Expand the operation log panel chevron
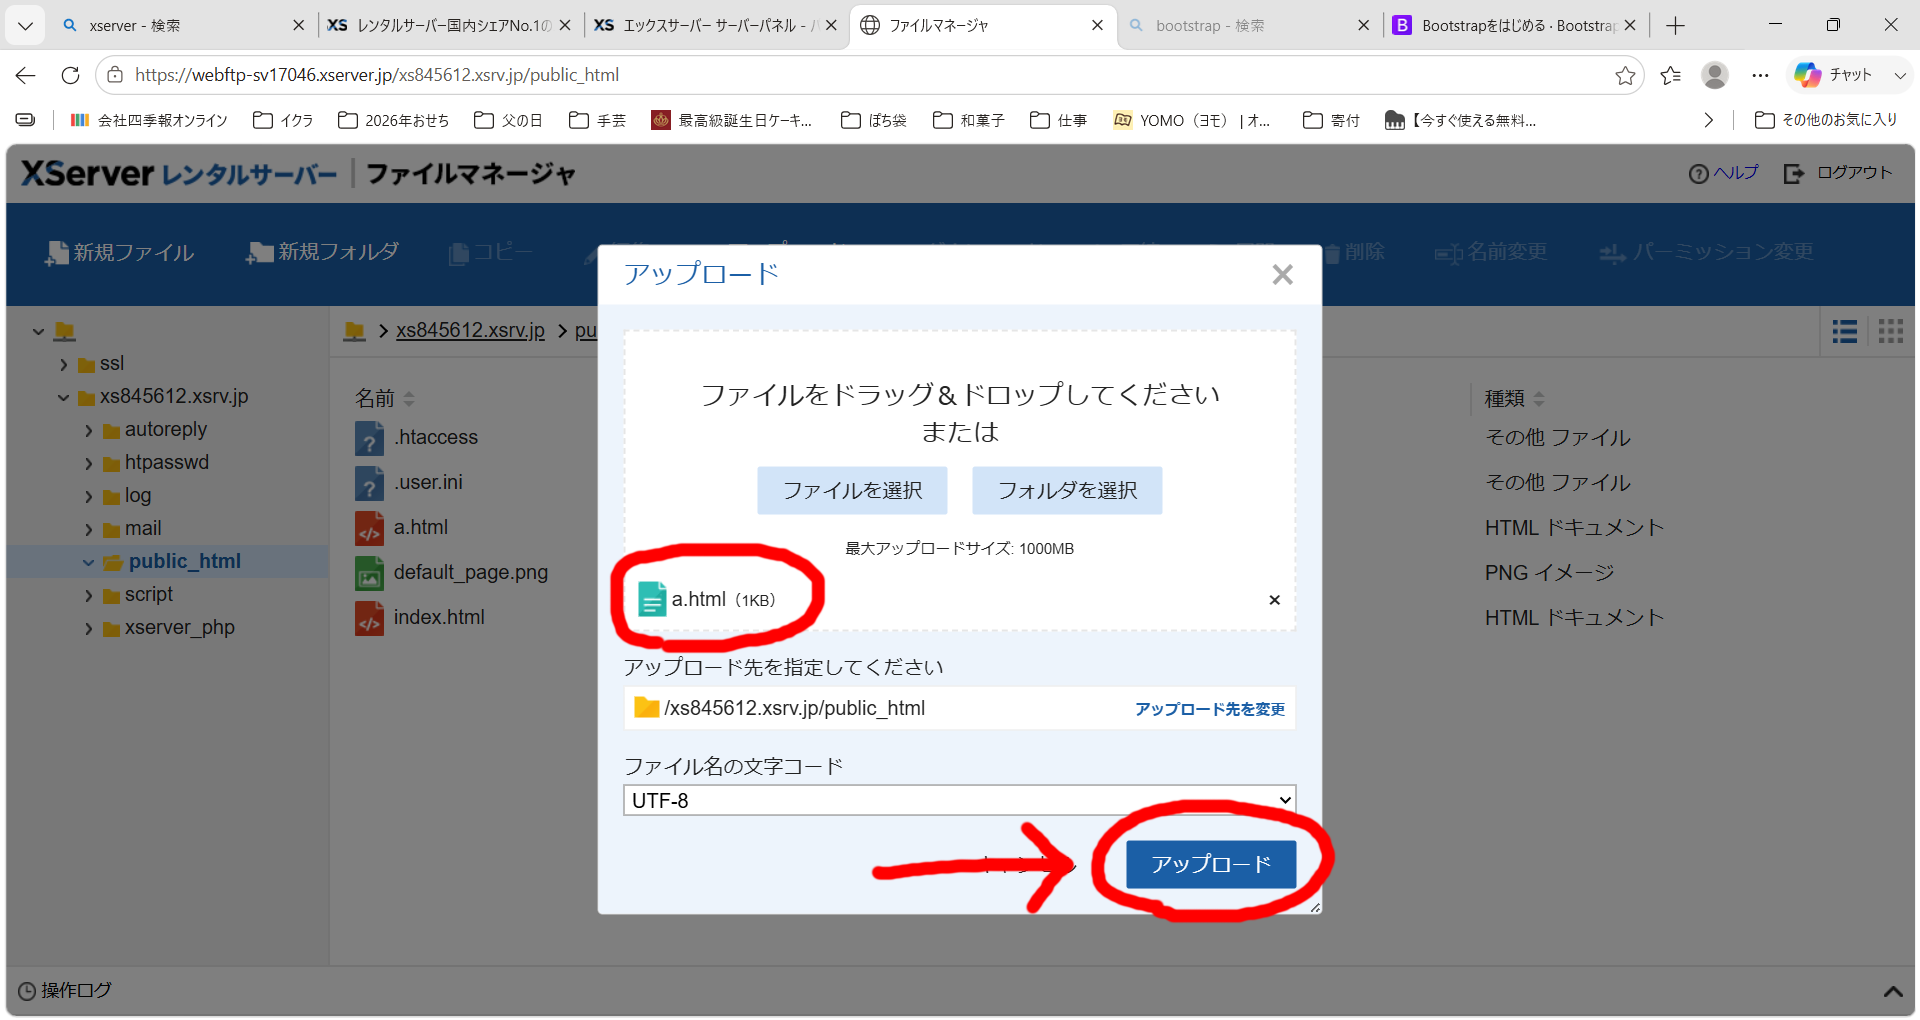 click(1892, 991)
